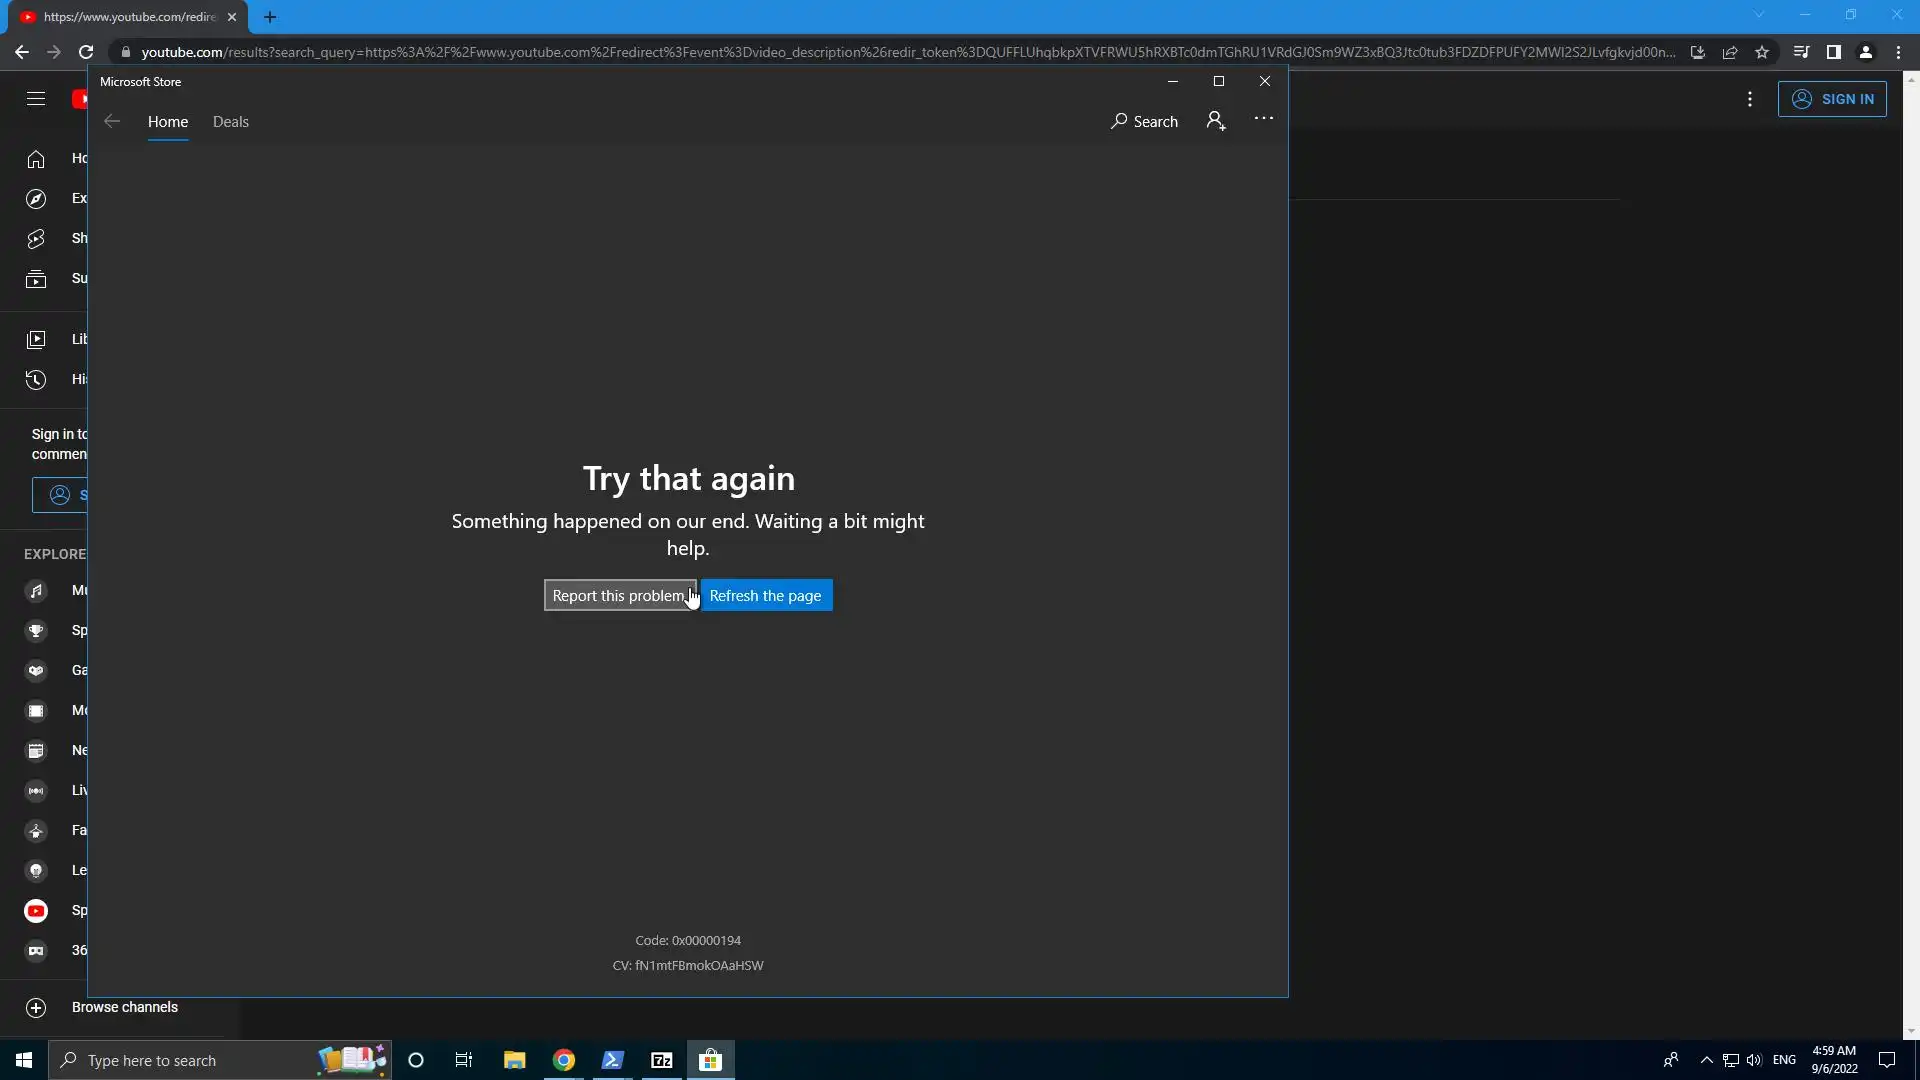Reload the page in Chrome
The height and width of the screenshot is (1080, 1920).
(x=86, y=52)
